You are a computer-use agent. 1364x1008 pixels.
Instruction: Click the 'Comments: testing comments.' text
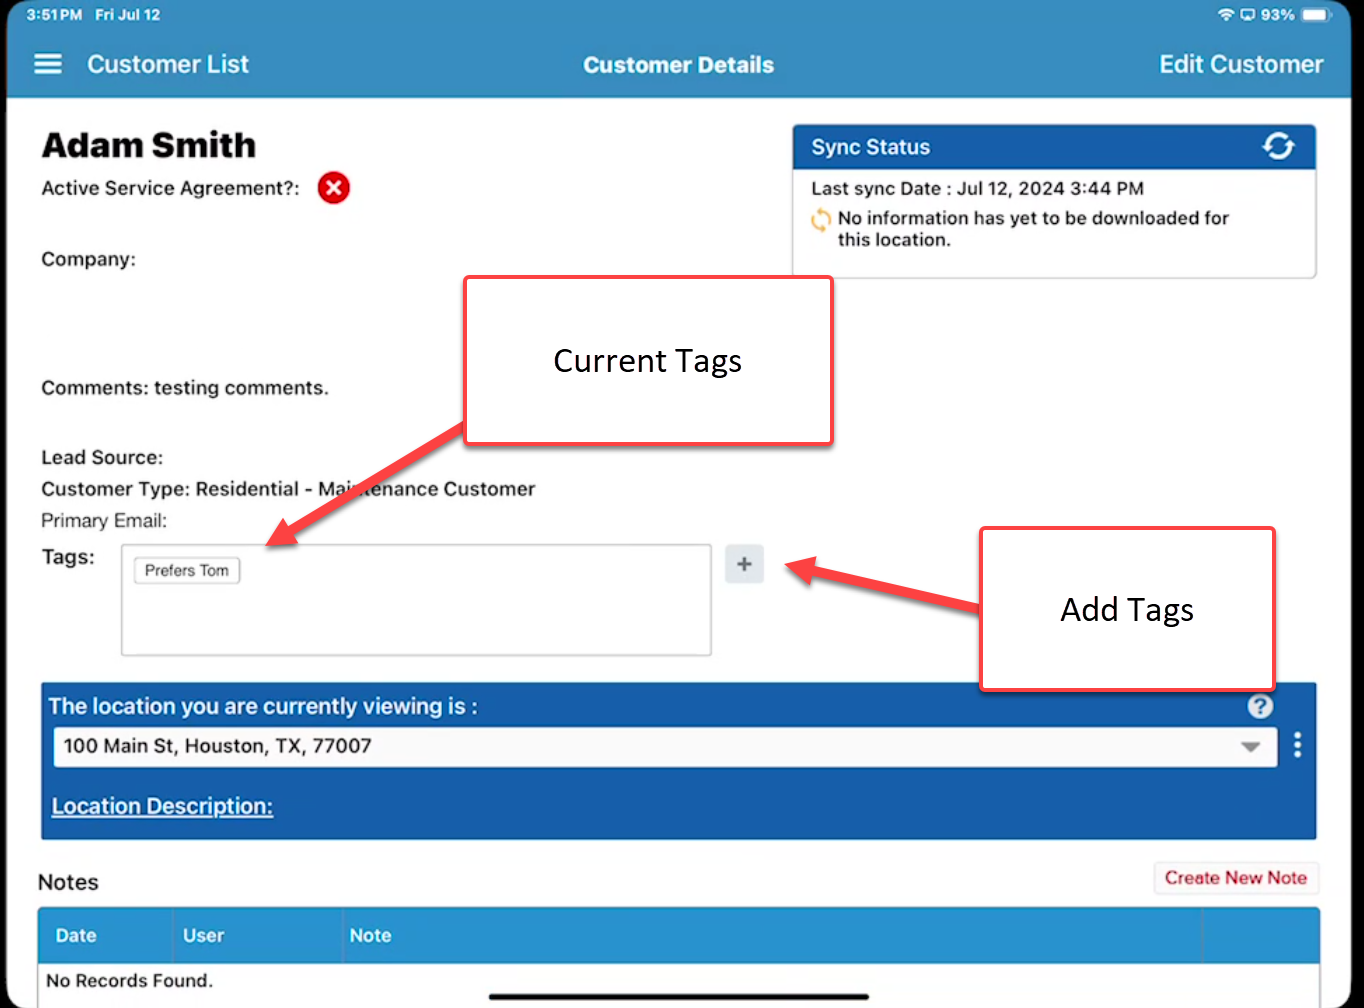pos(185,388)
